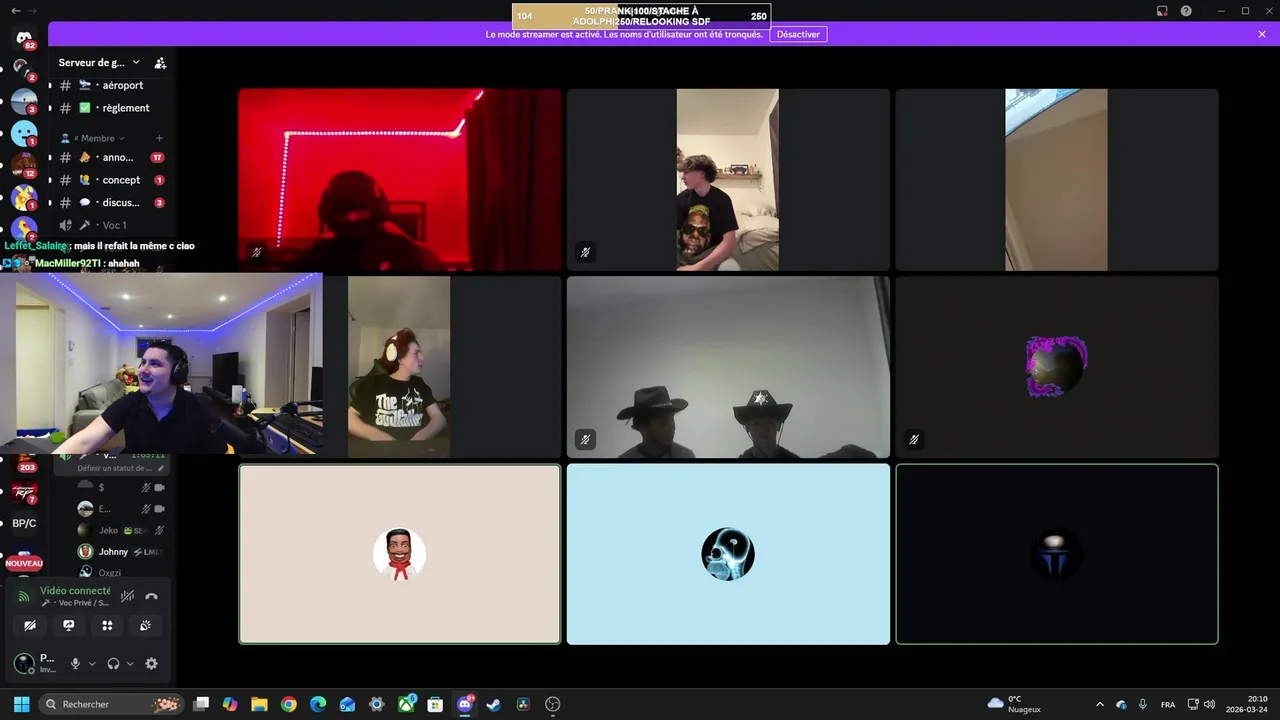Click the NOUVEAU mentions indicator

click(x=24, y=563)
